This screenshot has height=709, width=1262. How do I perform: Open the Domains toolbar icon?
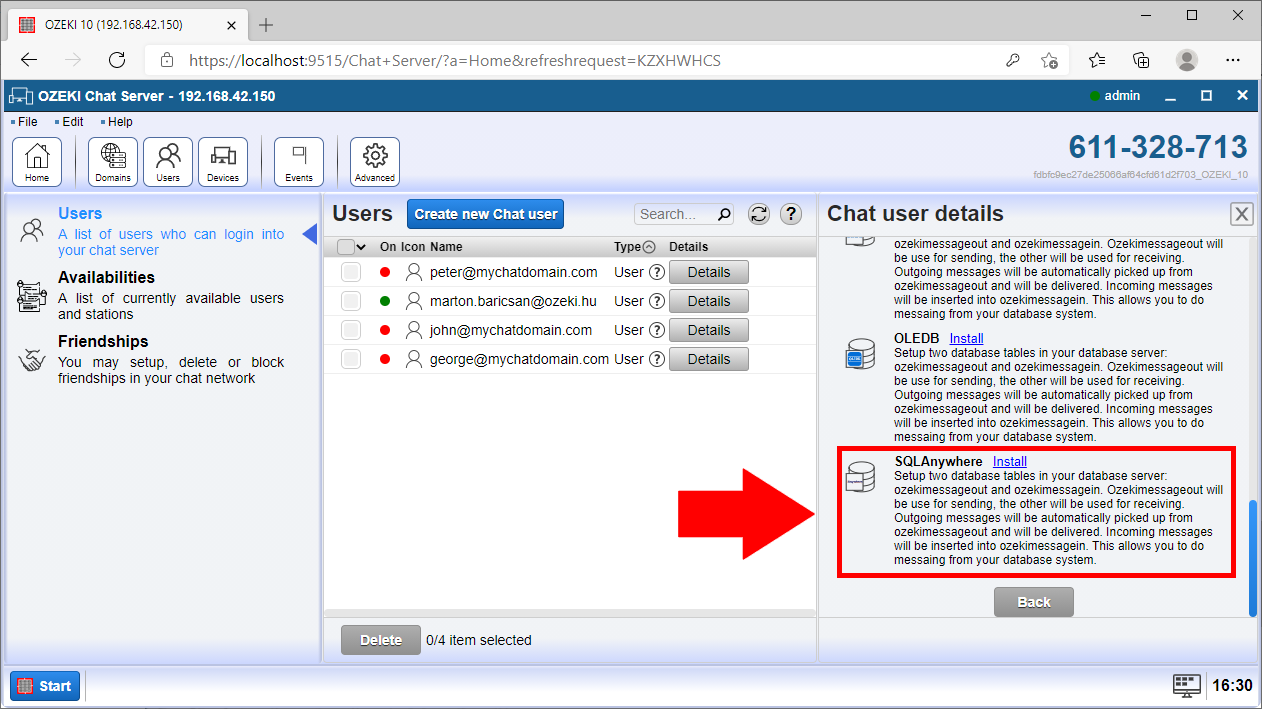point(113,162)
